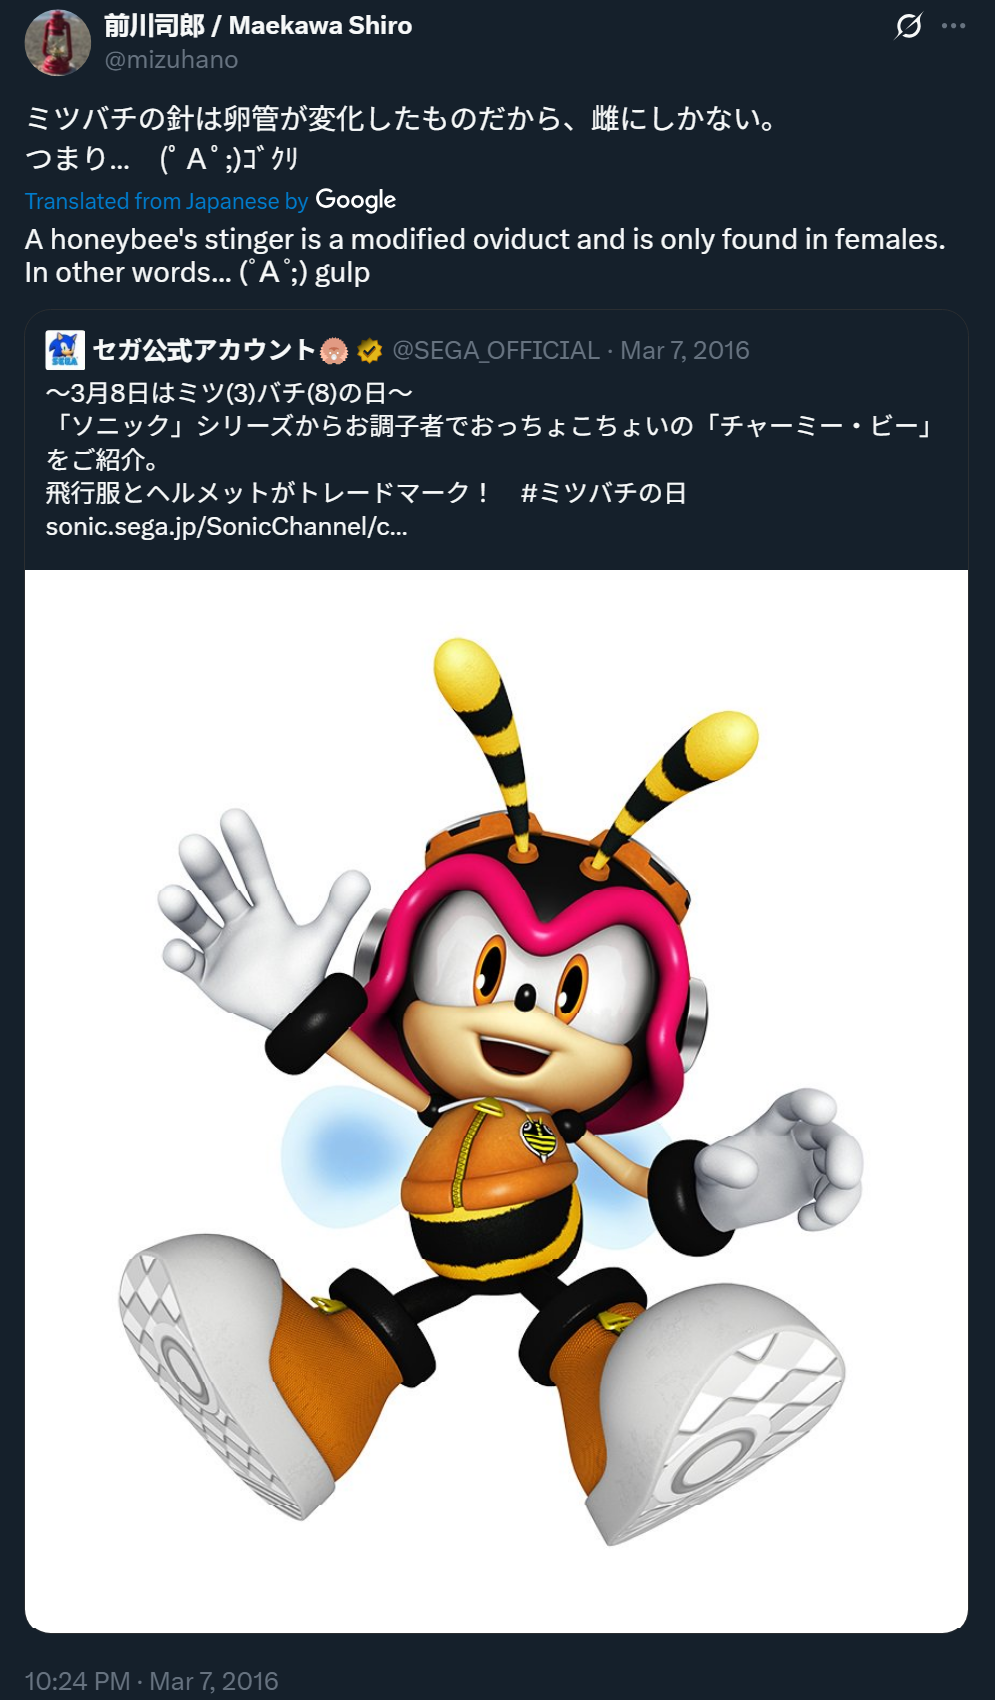Click the Mar 7, 2016 quoted tweet date

pos(685,350)
